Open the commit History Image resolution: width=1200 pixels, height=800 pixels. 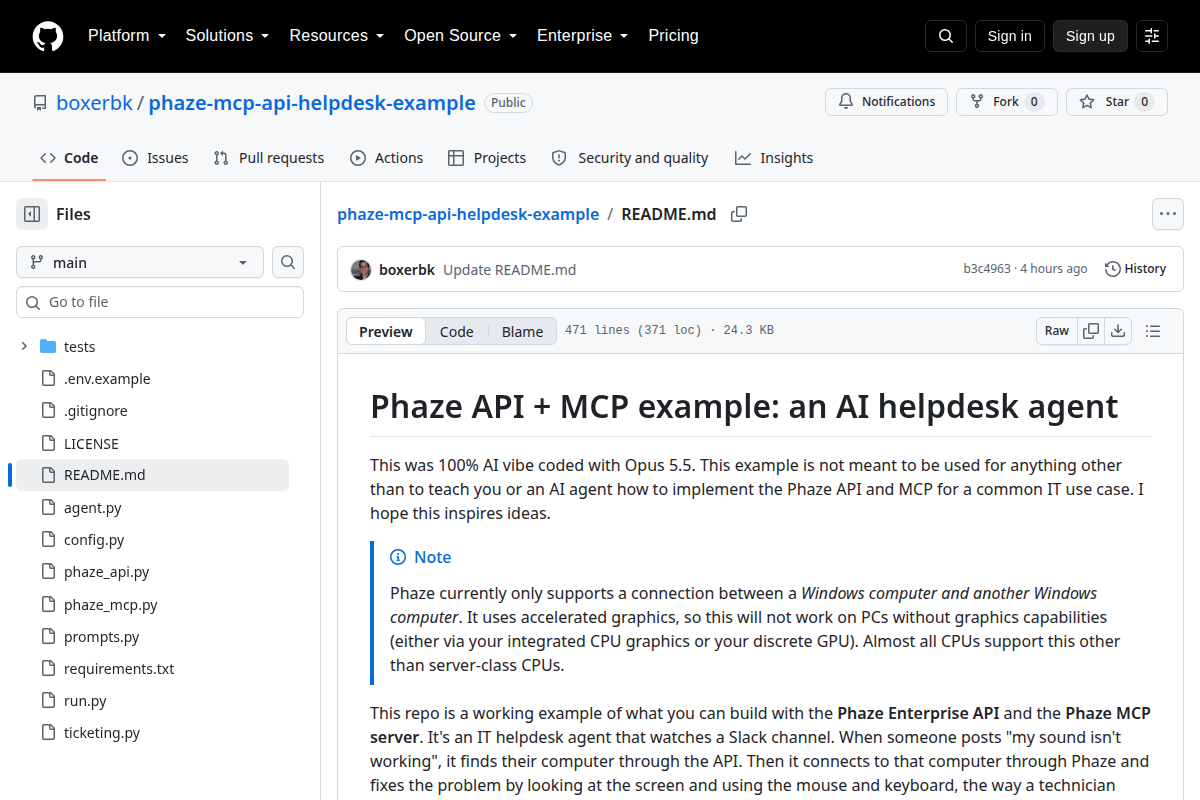coord(1136,269)
